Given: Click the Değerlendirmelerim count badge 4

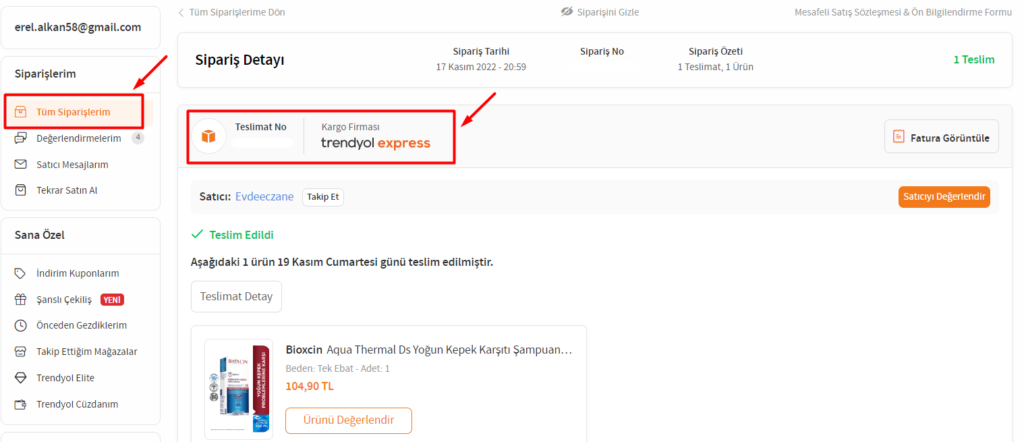Looking at the screenshot, I should pos(138,138).
